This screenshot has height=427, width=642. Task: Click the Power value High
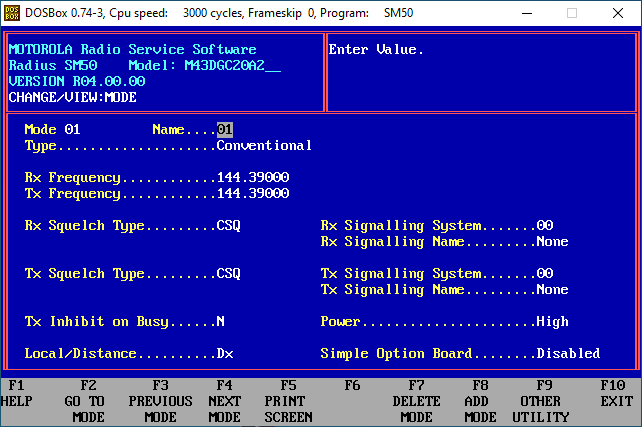pyautogui.click(x=552, y=322)
